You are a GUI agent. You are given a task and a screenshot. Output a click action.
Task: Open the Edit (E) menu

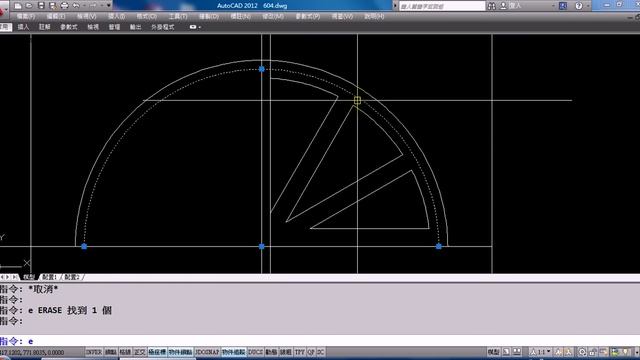click(56, 16)
